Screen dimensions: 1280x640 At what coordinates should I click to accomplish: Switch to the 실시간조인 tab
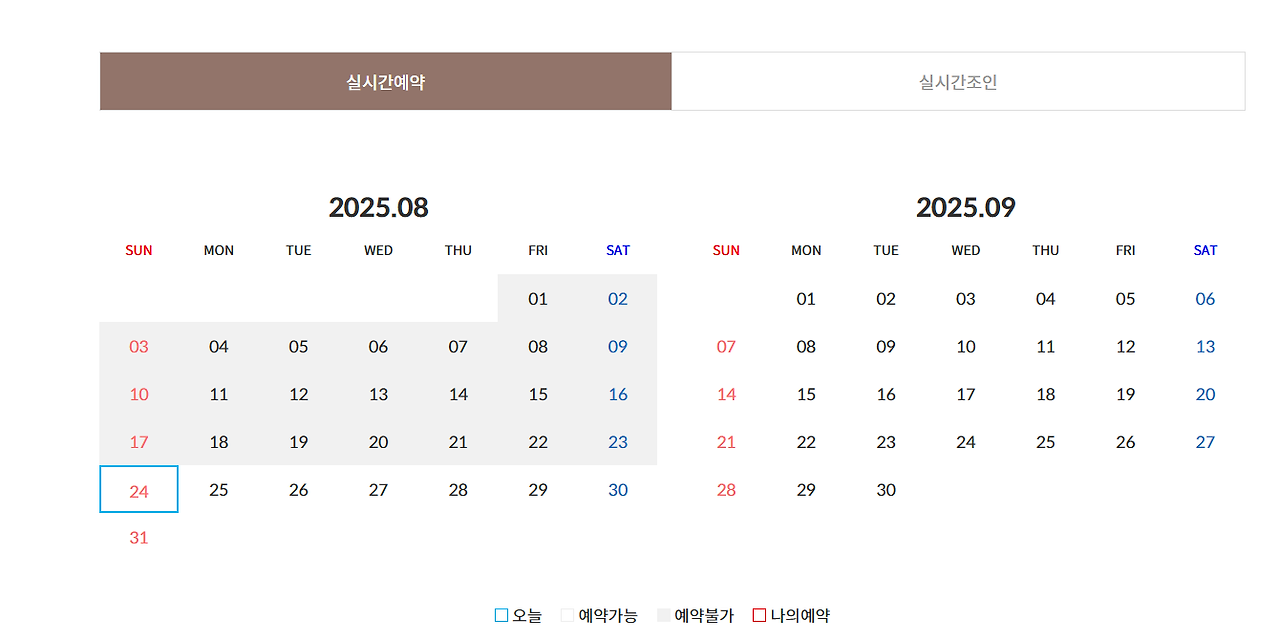click(x=957, y=81)
